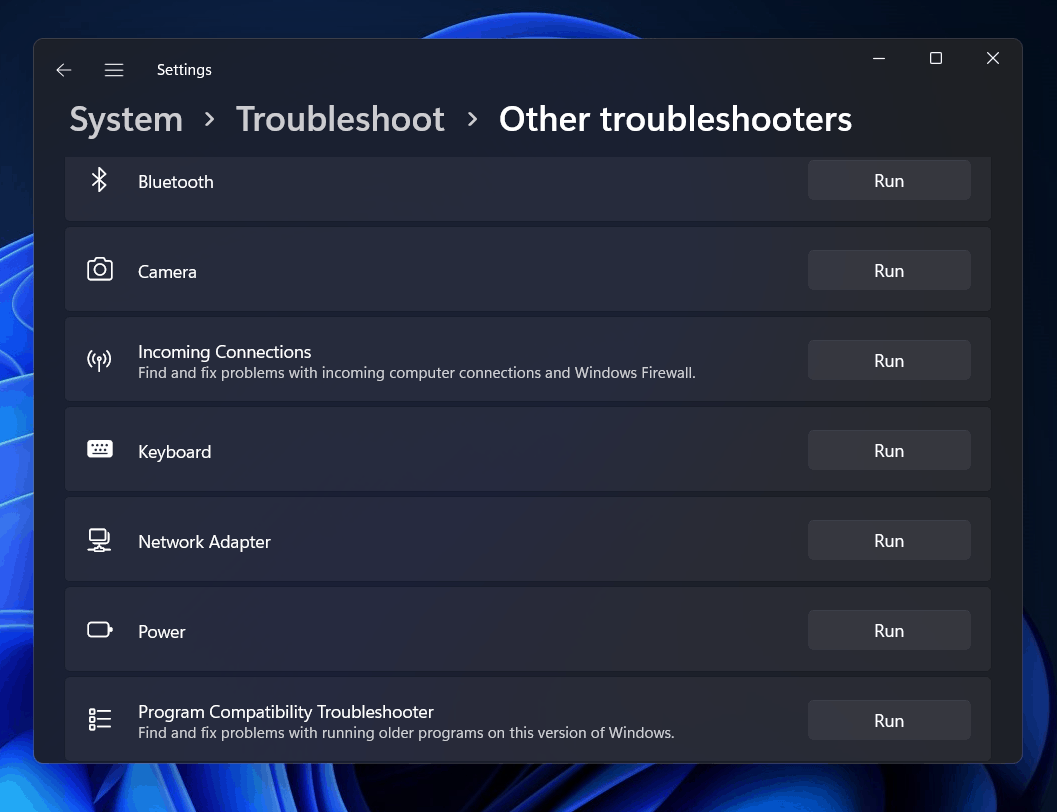The width and height of the screenshot is (1057, 812).
Task: Select the Keyboard troubleshooter row
Action: pos(450,450)
